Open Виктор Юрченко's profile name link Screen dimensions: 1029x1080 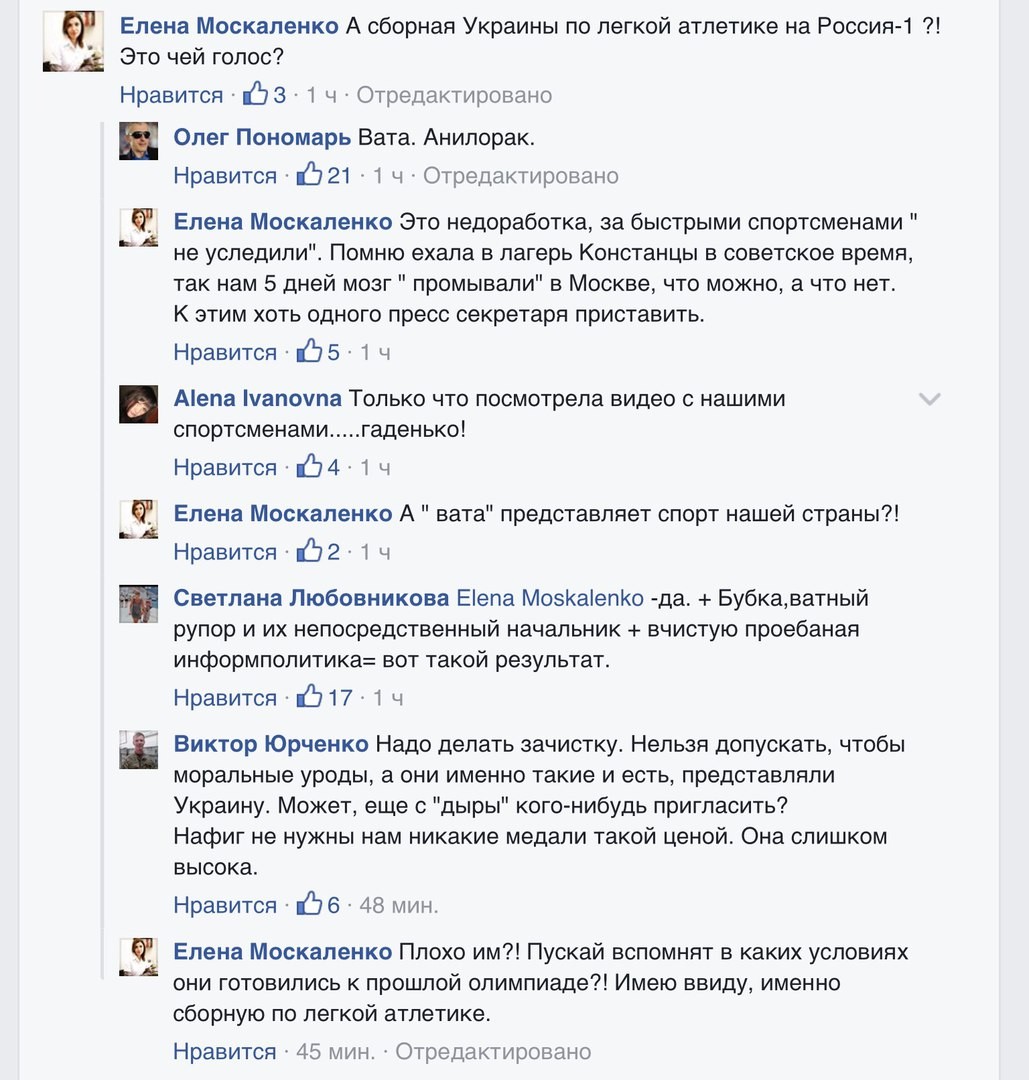pyautogui.click(x=271, y=744)
